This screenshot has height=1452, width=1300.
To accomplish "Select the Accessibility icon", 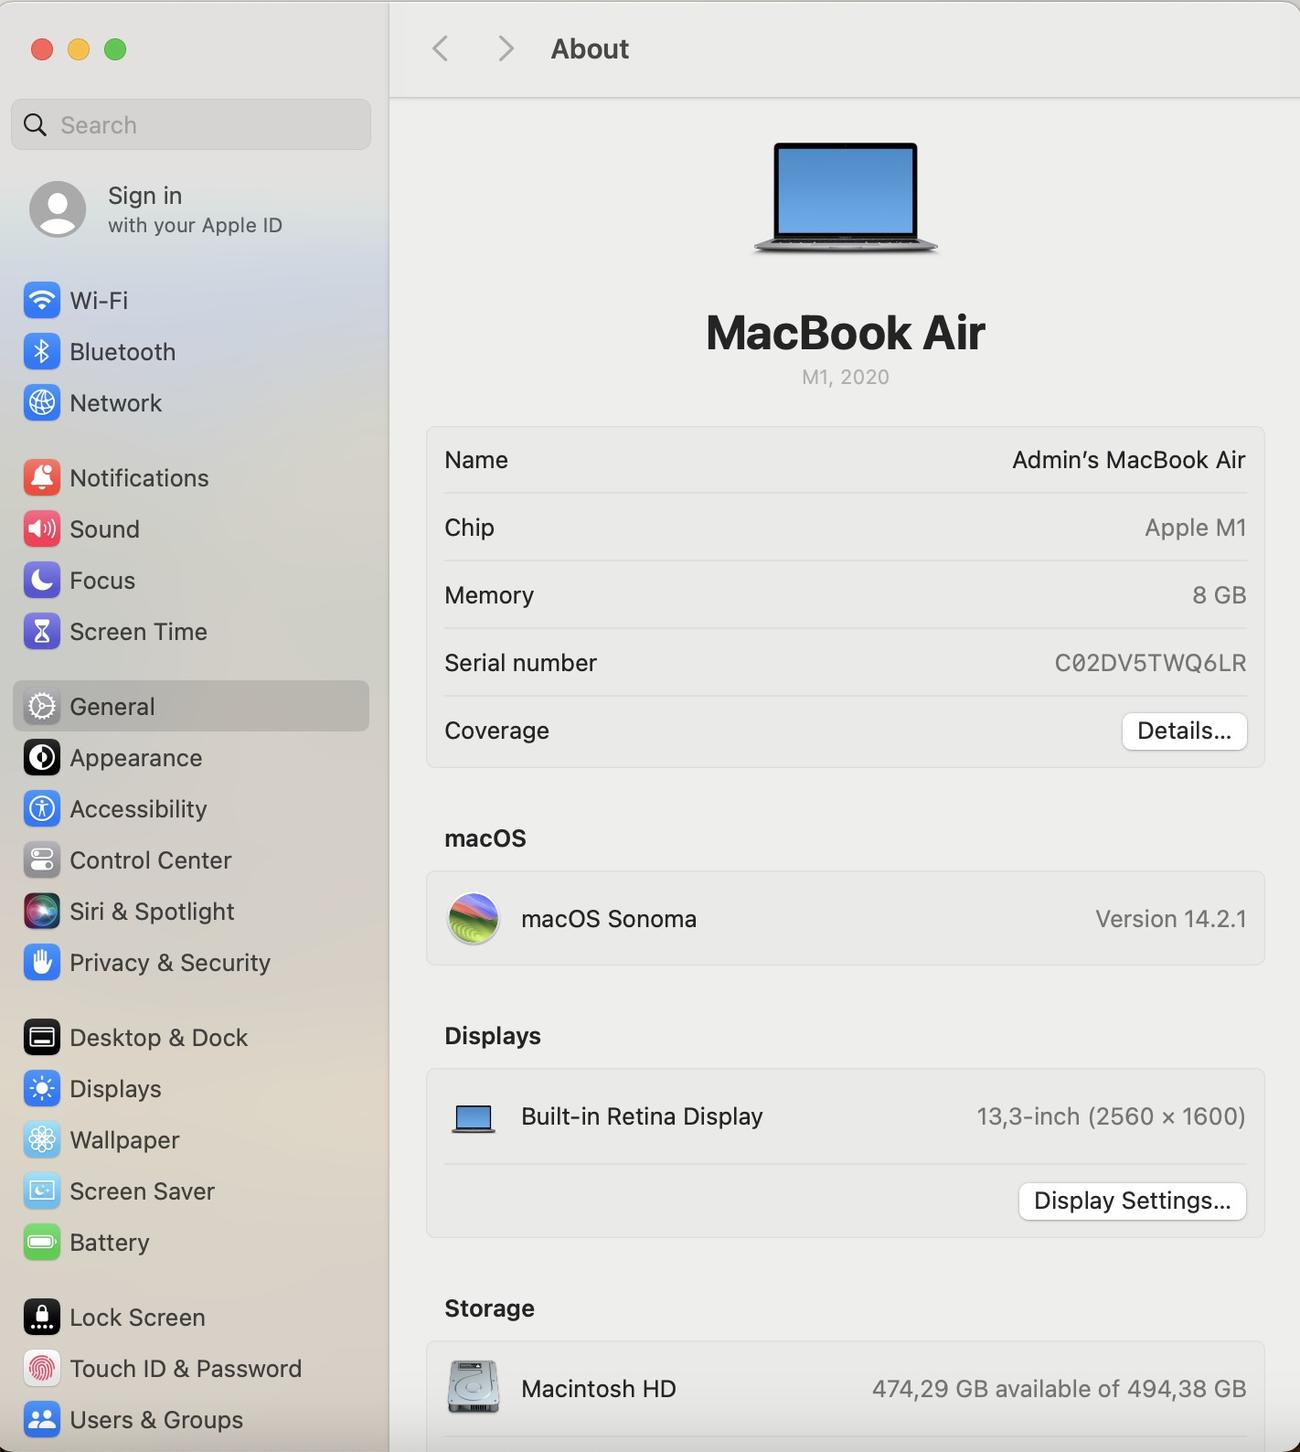I will pos(42,809).
